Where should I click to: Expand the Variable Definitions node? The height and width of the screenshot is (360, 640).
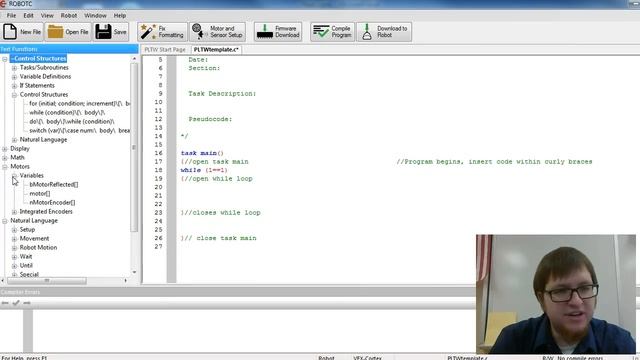coord(14,77)
